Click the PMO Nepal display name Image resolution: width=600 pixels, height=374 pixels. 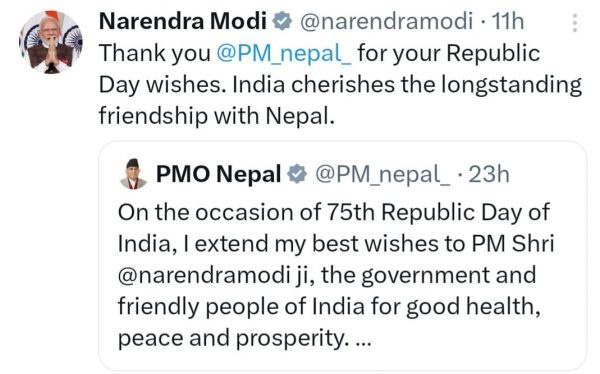coord(218,174)
